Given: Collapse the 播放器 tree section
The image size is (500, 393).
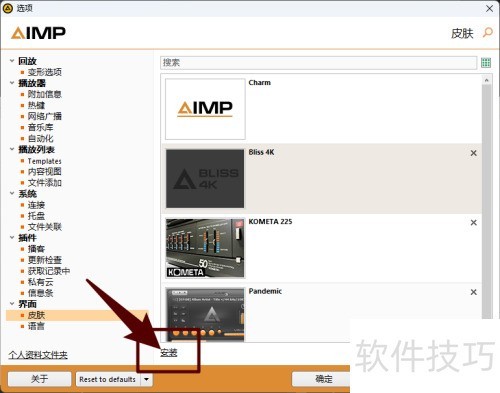Looking at the screenshot, I should (12, 83).
